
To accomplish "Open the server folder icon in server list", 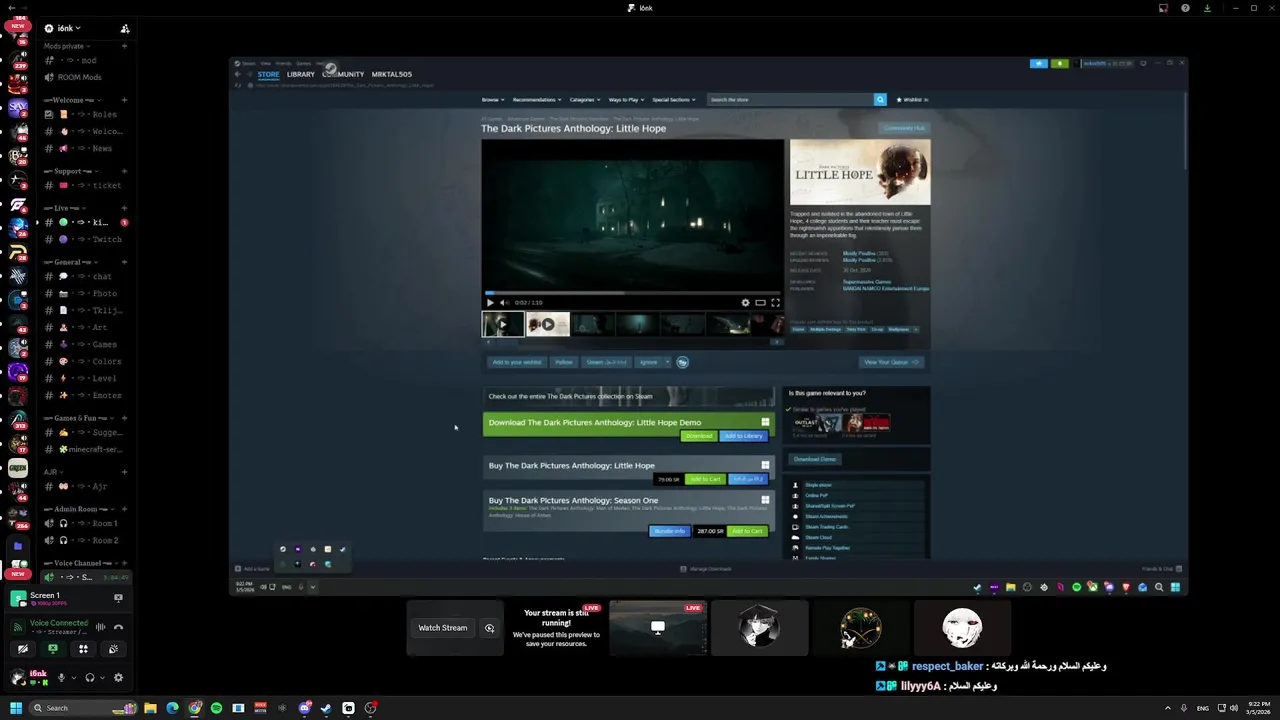I will coord(18,547).
